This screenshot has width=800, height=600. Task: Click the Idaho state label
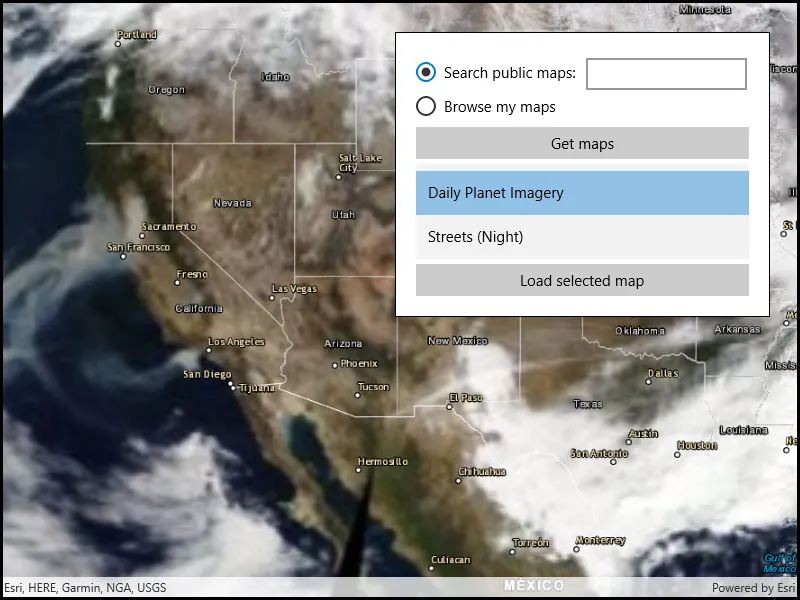point(276,77)
